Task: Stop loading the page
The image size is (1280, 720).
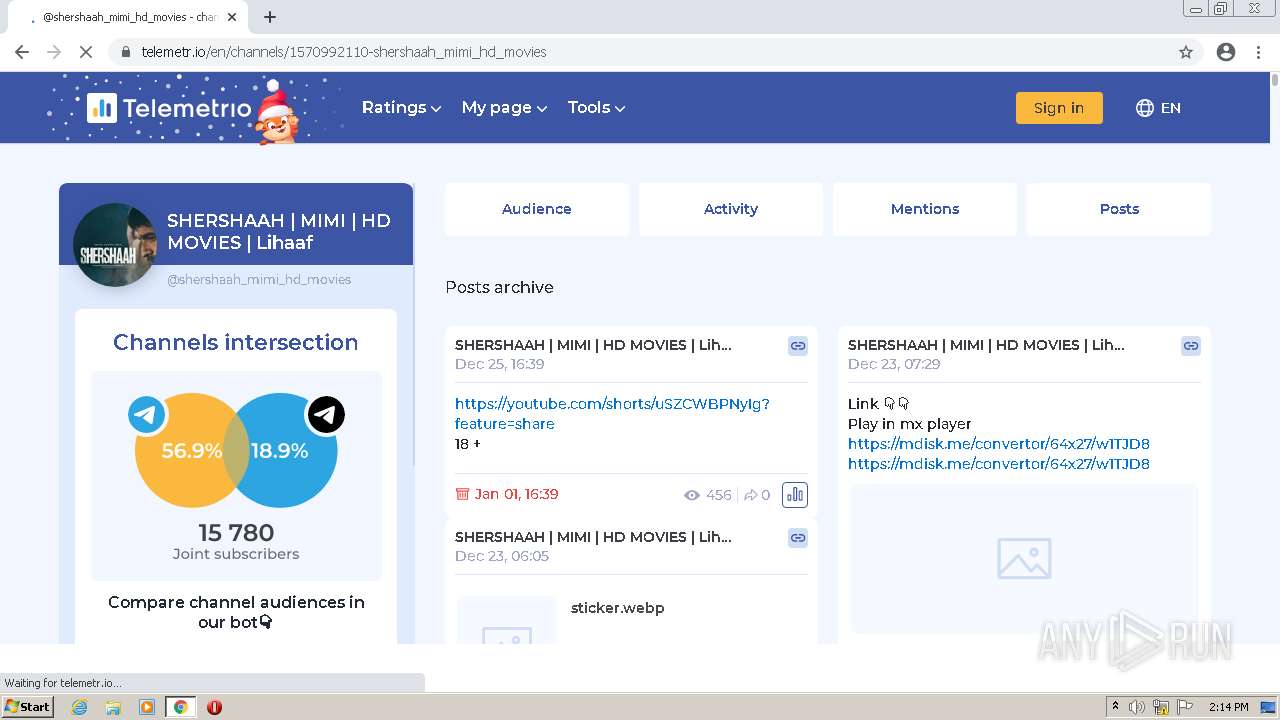Action: (86, 52)
